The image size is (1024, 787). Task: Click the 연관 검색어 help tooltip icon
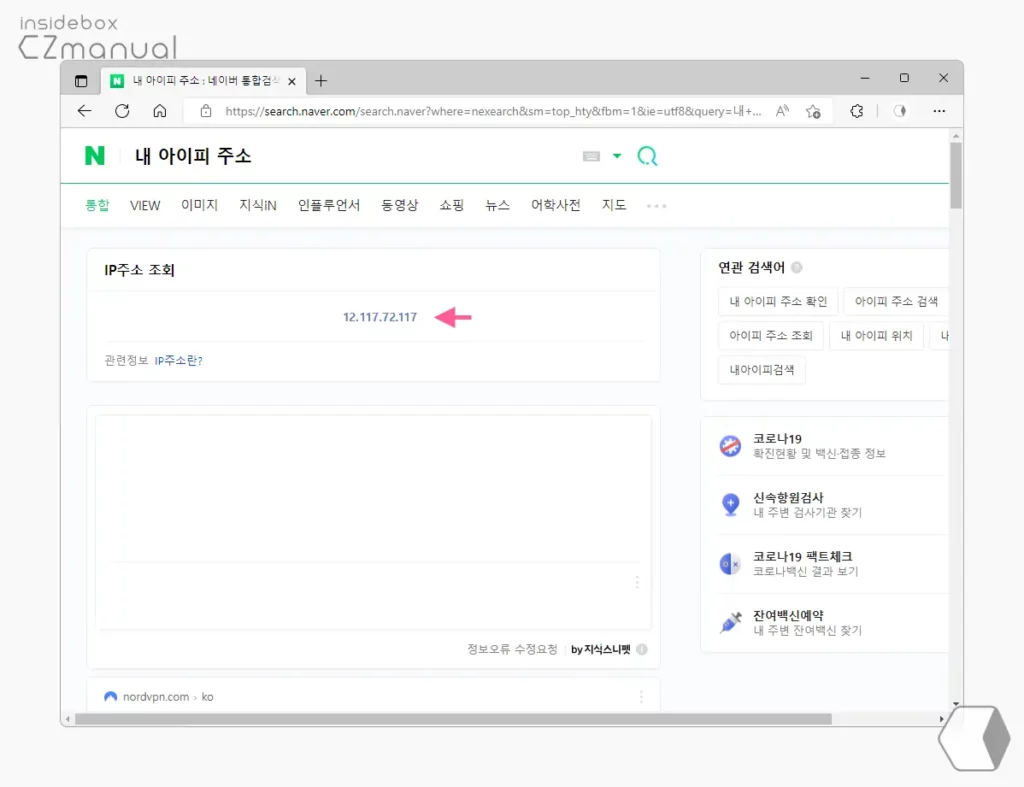pyautogui.click(x=797, y=267)
